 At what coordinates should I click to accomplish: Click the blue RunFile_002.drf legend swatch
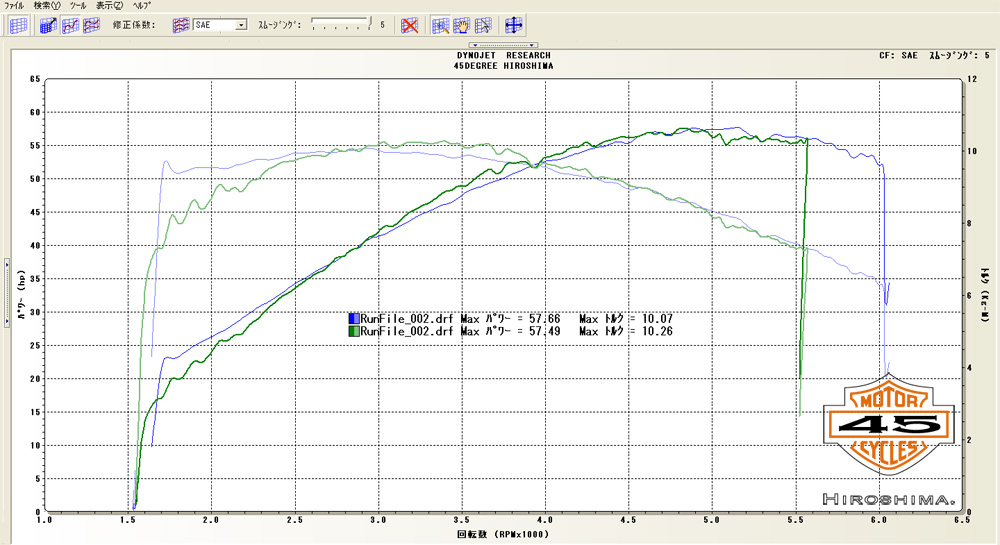pyautogui.click(x=354, y=318)
